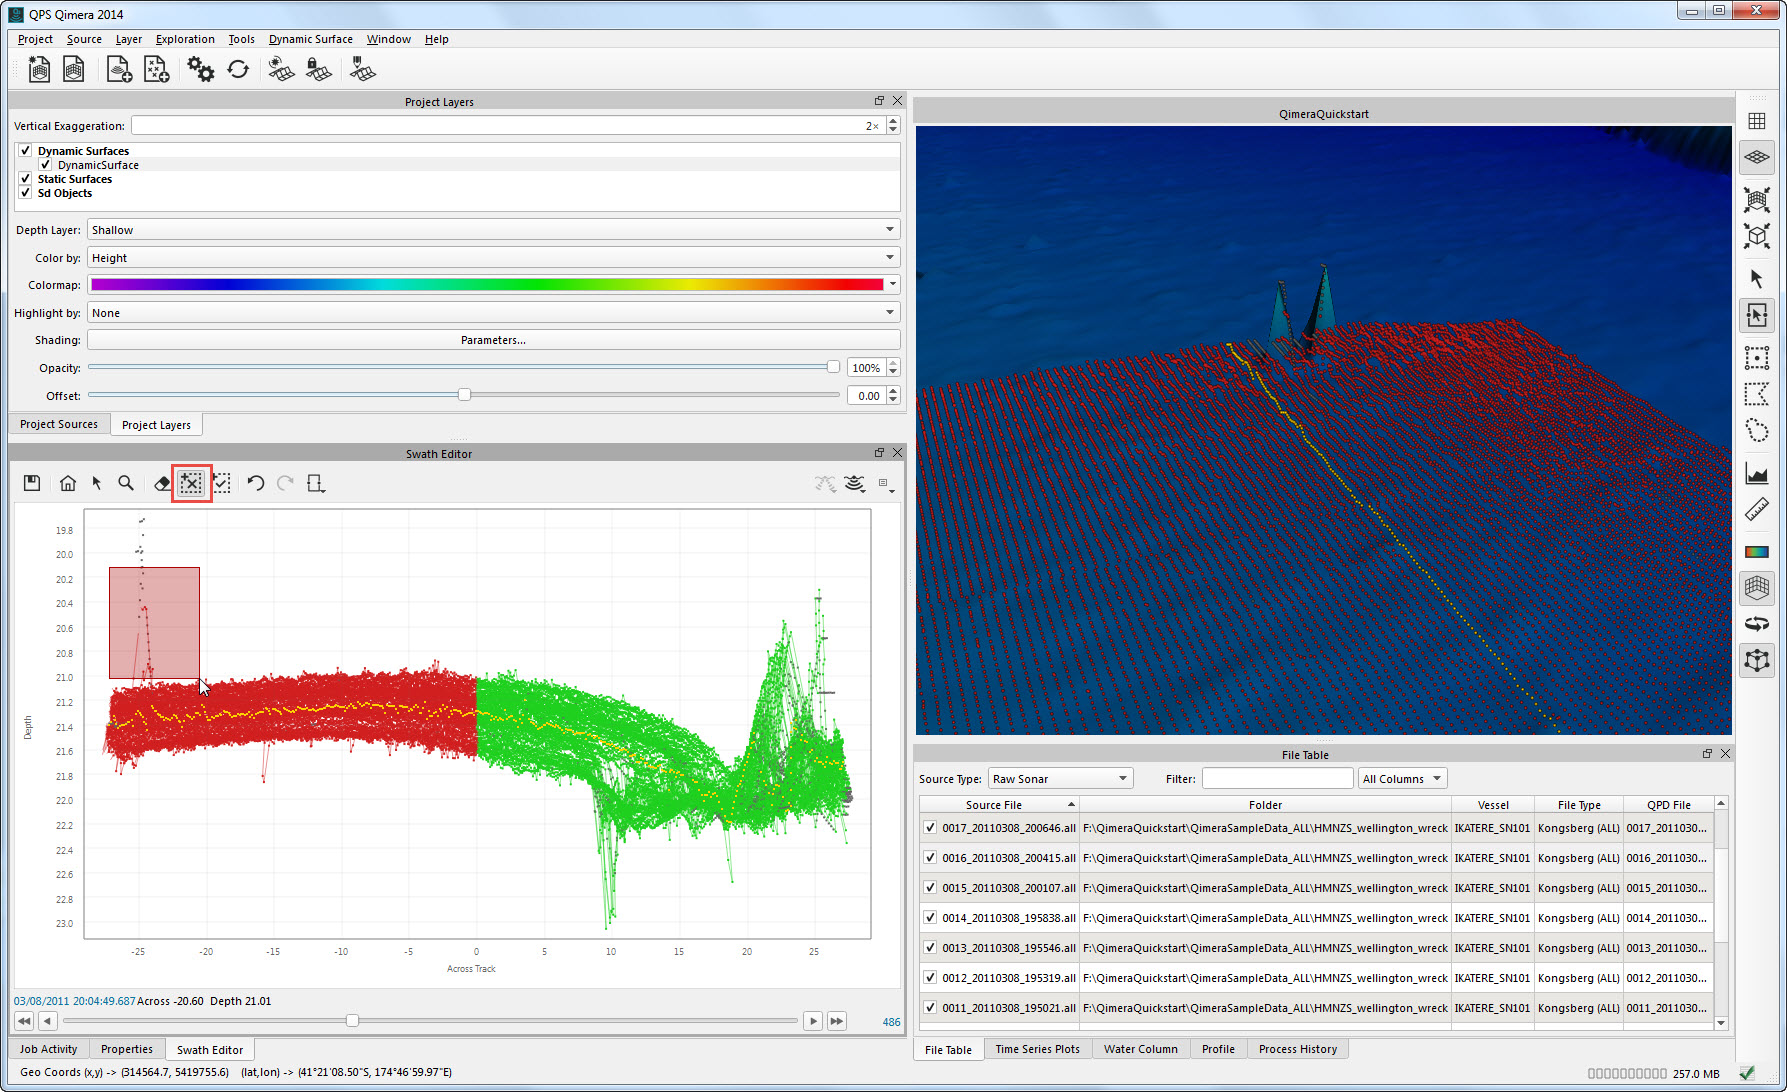Select the magnifier zoom tool in Swath Editor
Viewport: 1787px width, 1092px height.
[x=126, y=484]
